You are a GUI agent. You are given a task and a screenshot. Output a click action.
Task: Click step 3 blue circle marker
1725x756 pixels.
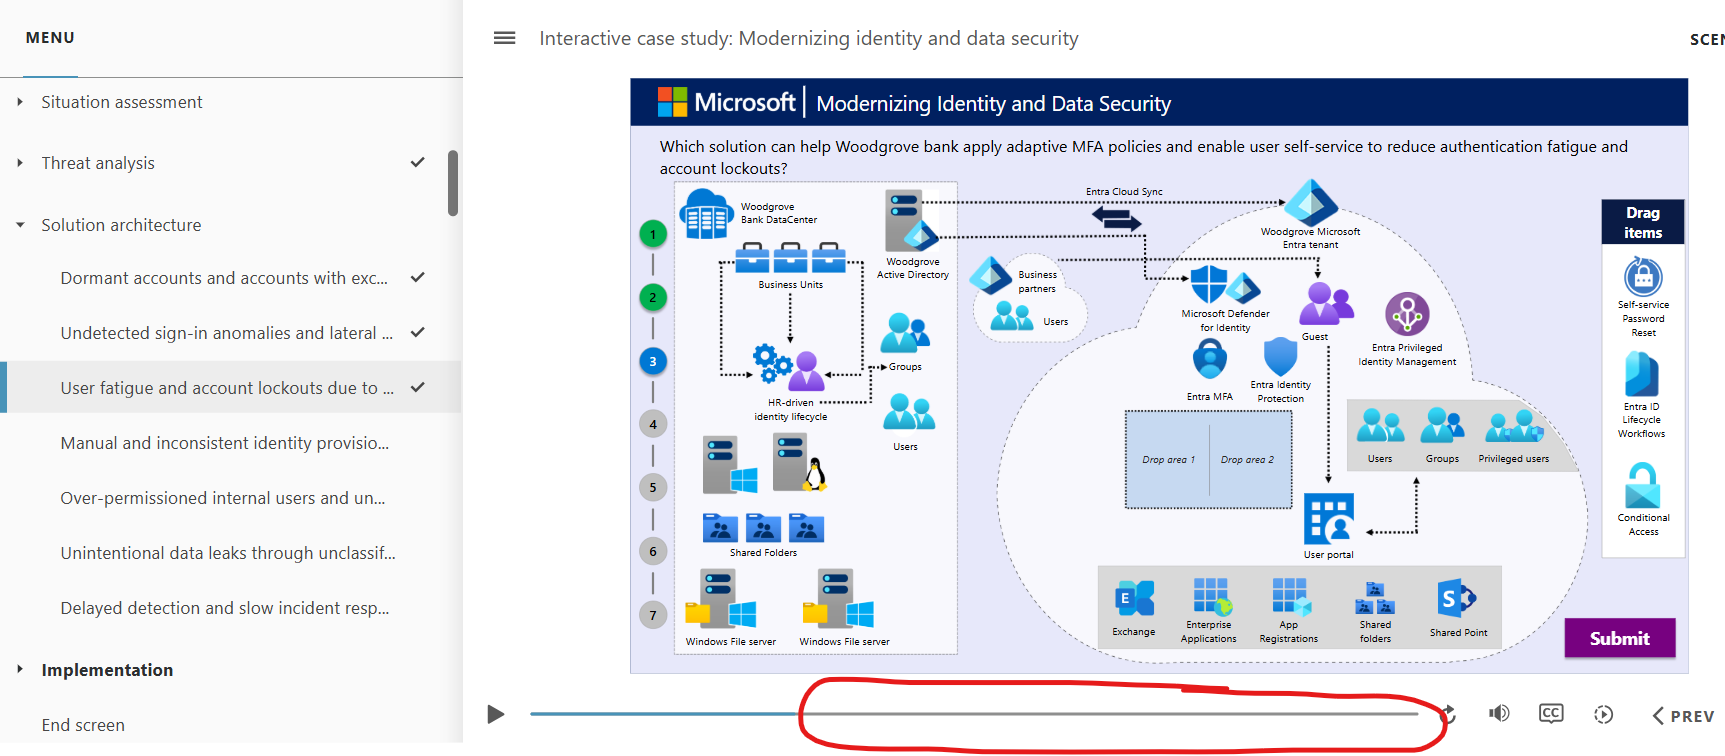[x=653, y=361]
